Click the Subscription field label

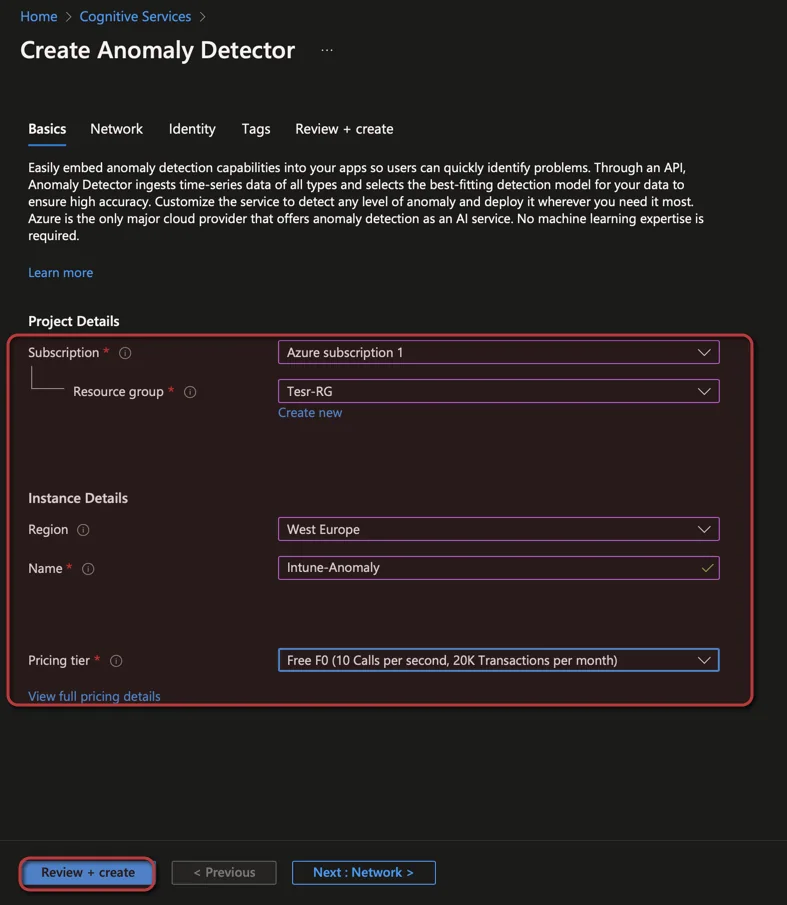63,353
